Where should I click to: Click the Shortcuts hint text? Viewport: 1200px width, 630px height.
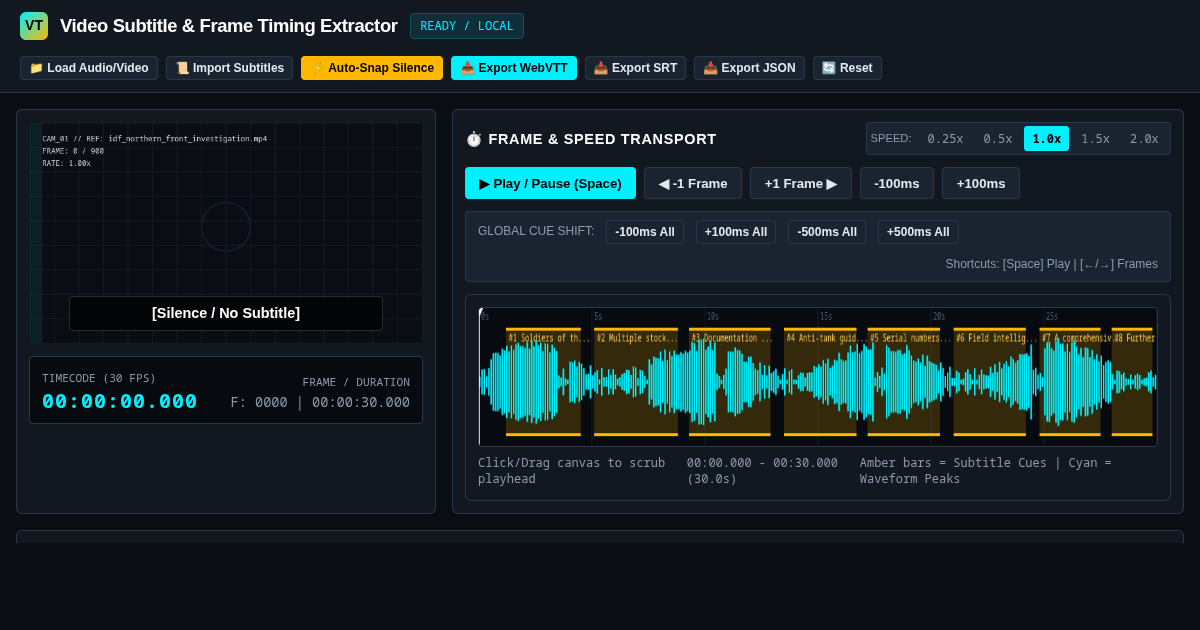coord(1052,264)
